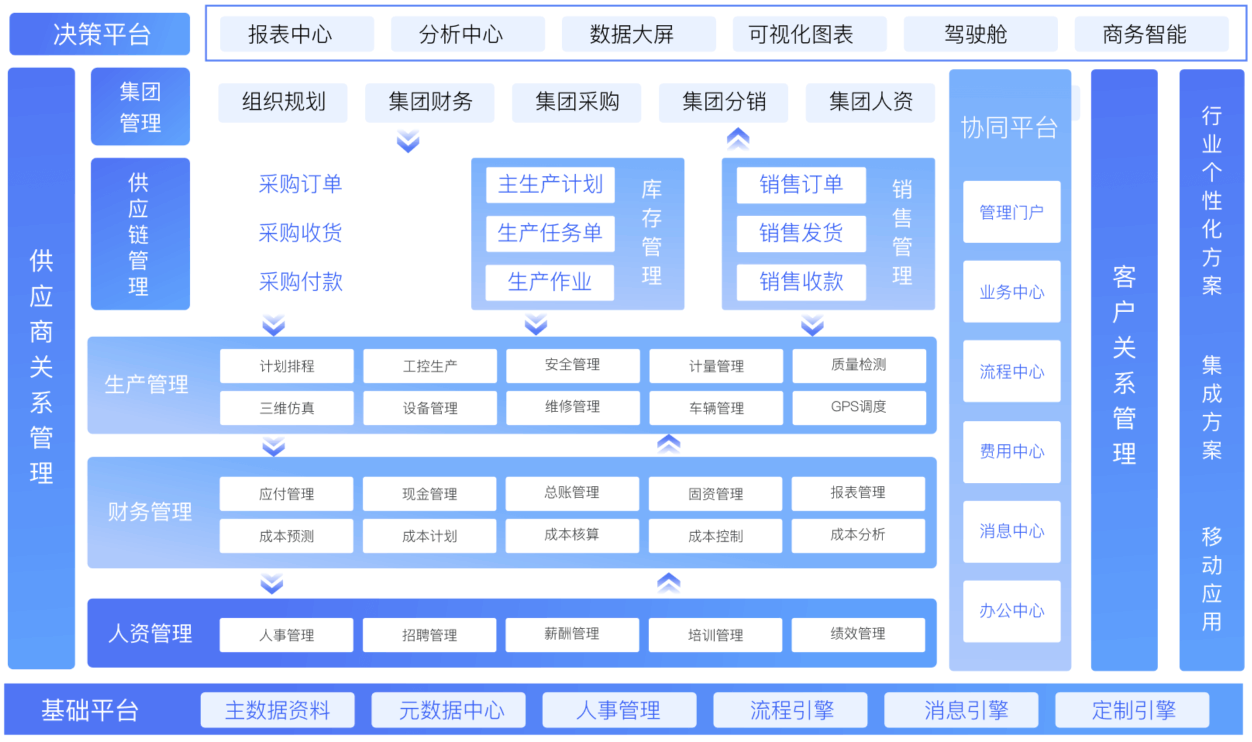
Task: Click the 供应商关系管理 column
Action: coord(41,368)
